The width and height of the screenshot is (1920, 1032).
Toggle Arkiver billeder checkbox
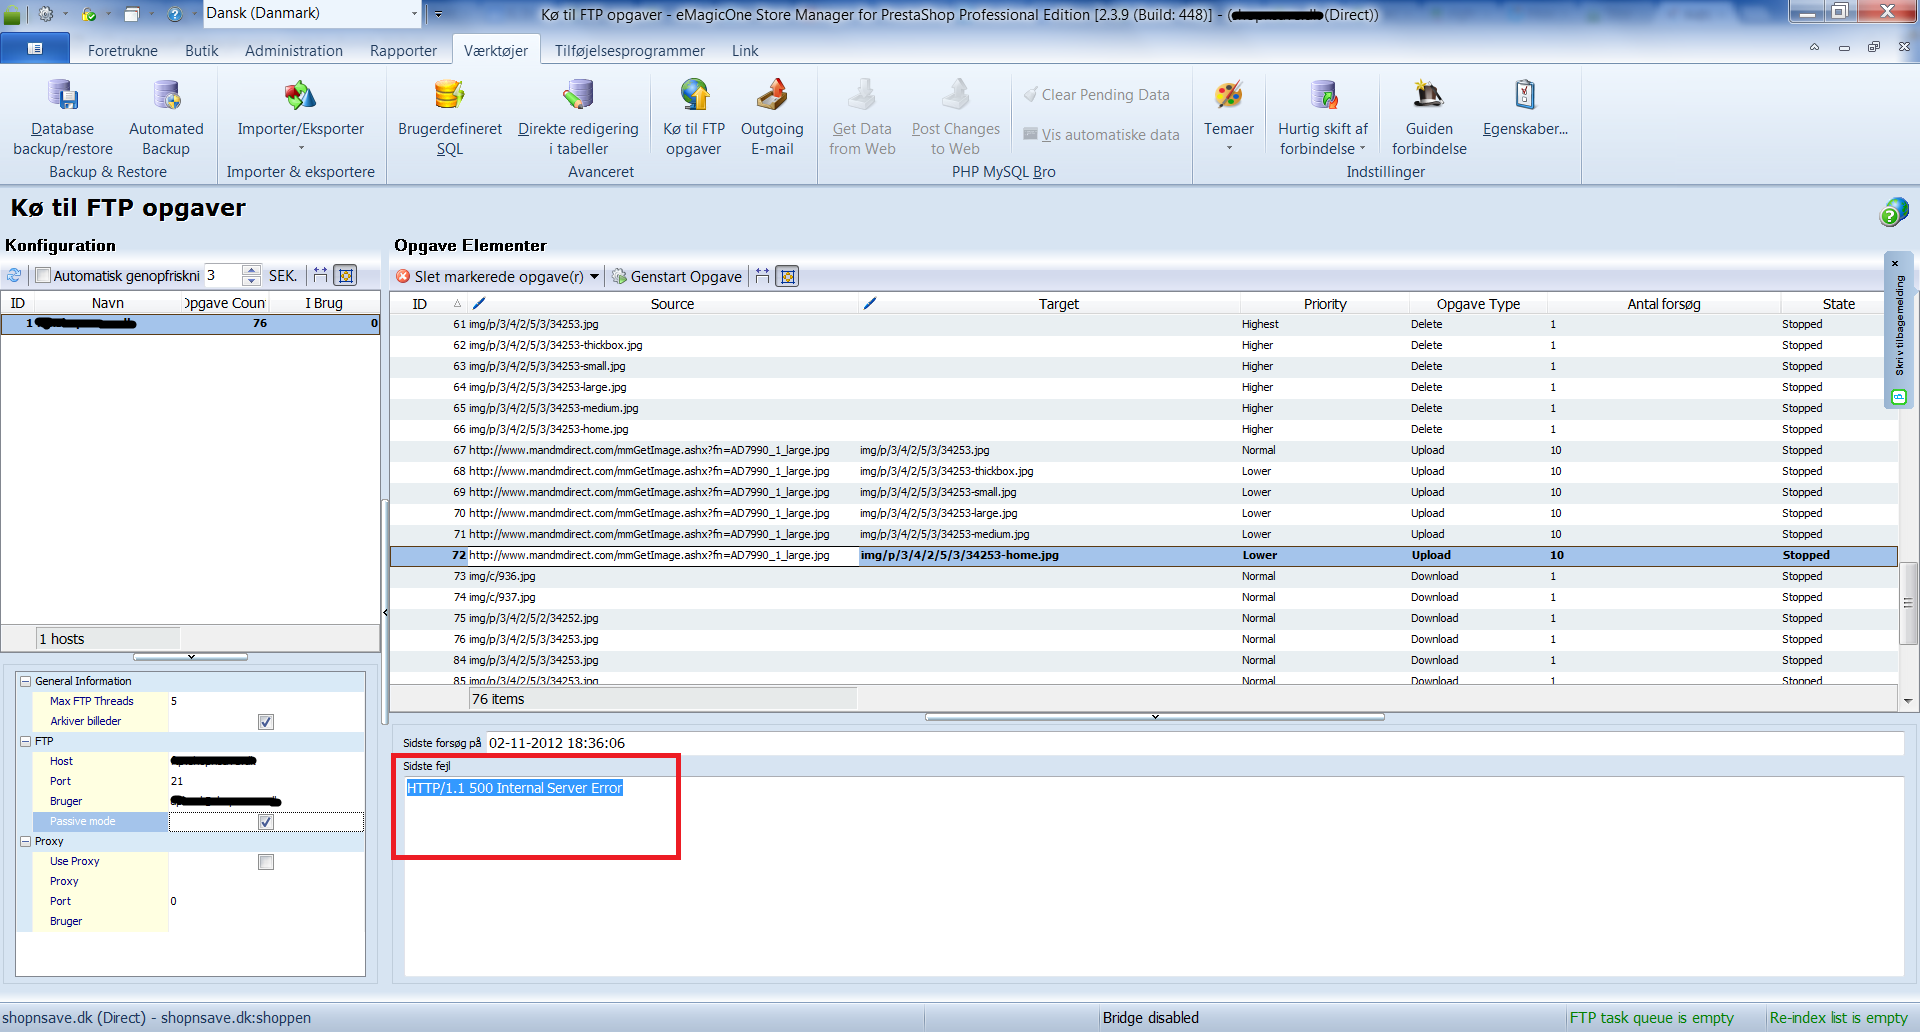[266, 722]
